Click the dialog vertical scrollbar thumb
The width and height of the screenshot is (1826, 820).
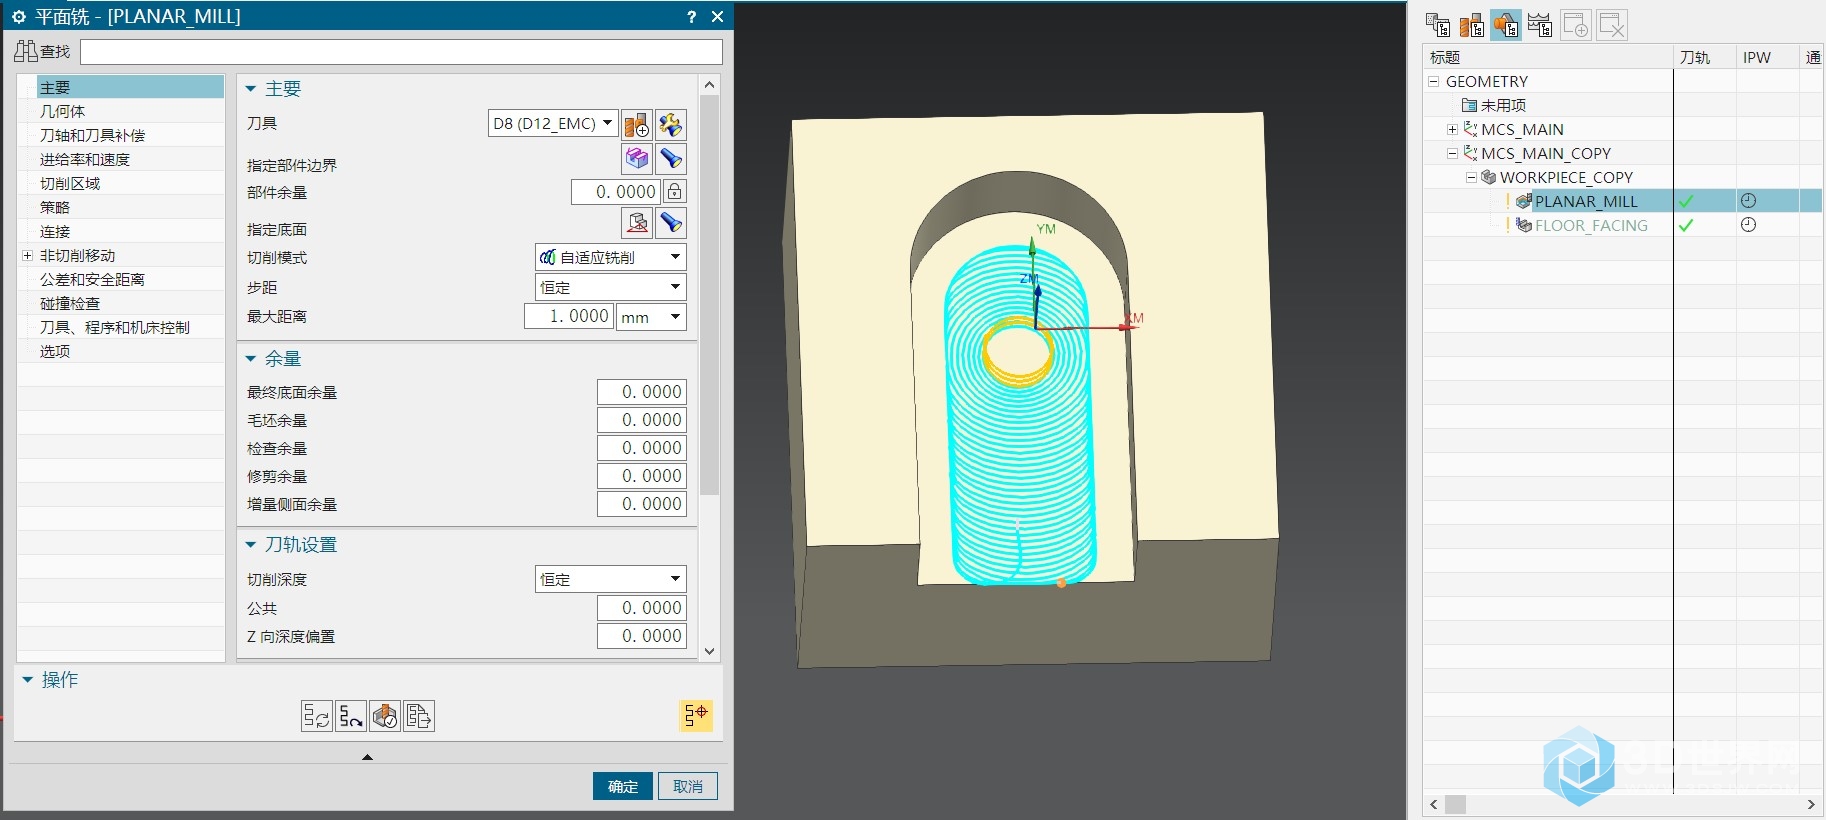pos(710,295)
